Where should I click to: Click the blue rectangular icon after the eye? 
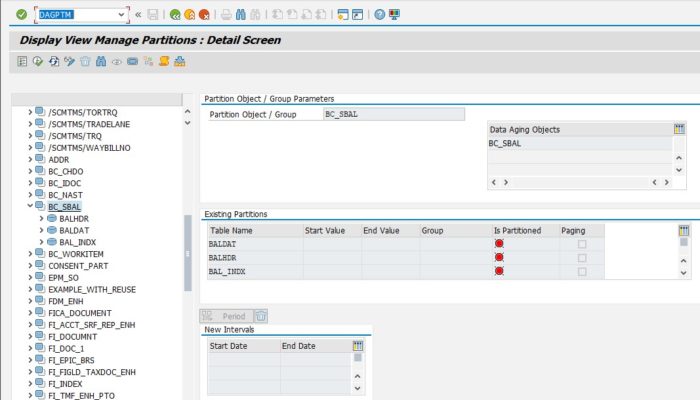tap(132, 62)
